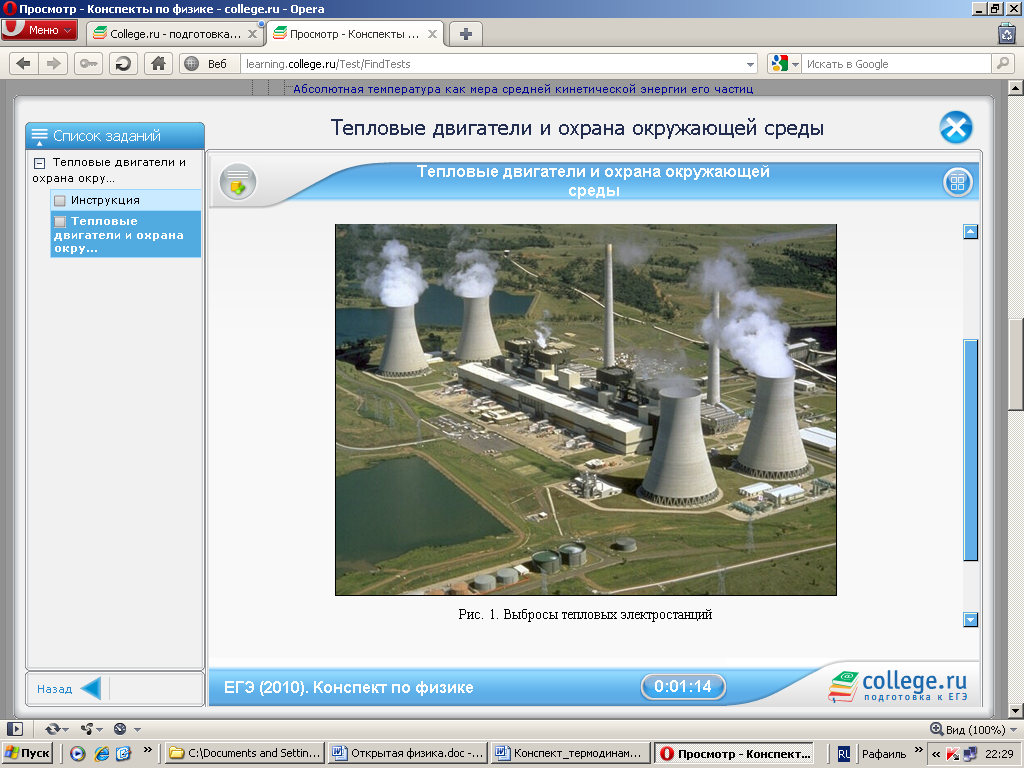Open the closed tabs trash icon
1024x768 pixels.
tap(1006, 33)
